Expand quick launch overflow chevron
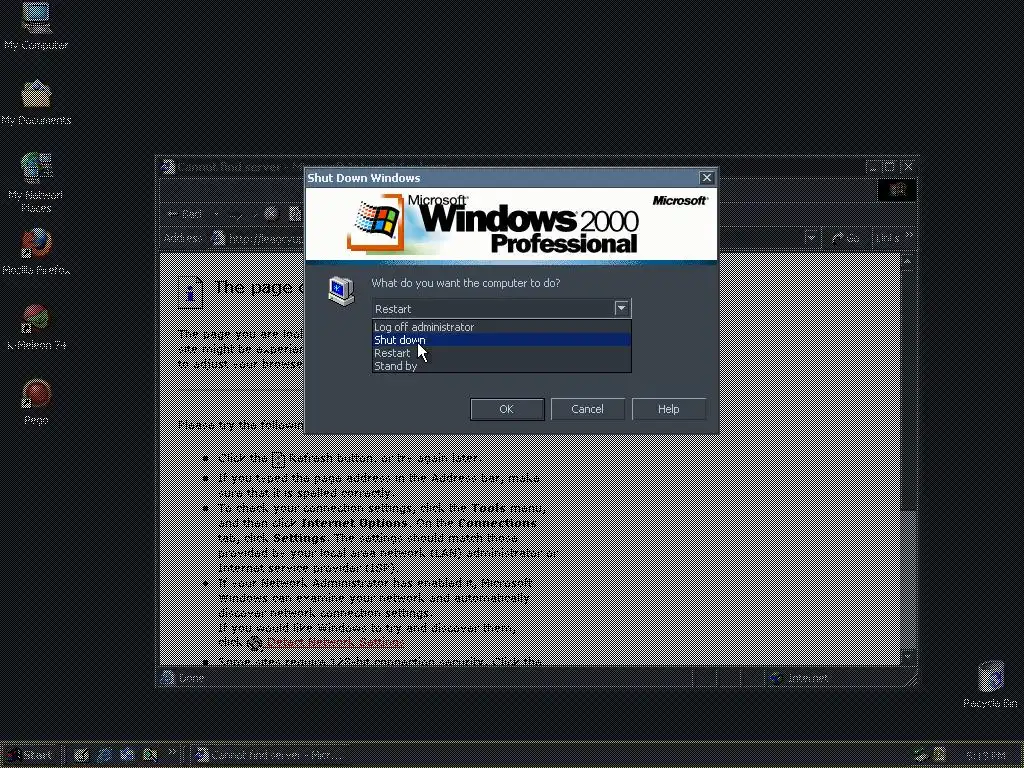Screen dimensions: 1024x768 pos(172,752)
